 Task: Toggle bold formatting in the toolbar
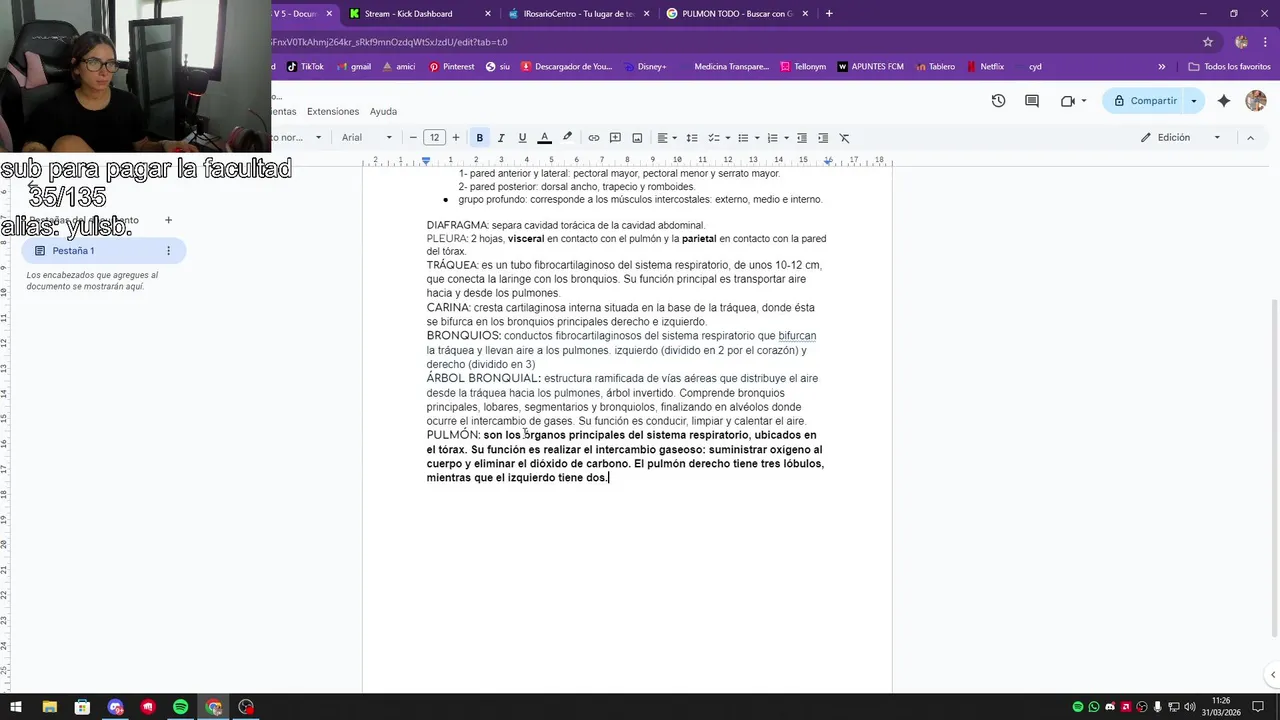(x=480, y=138)
